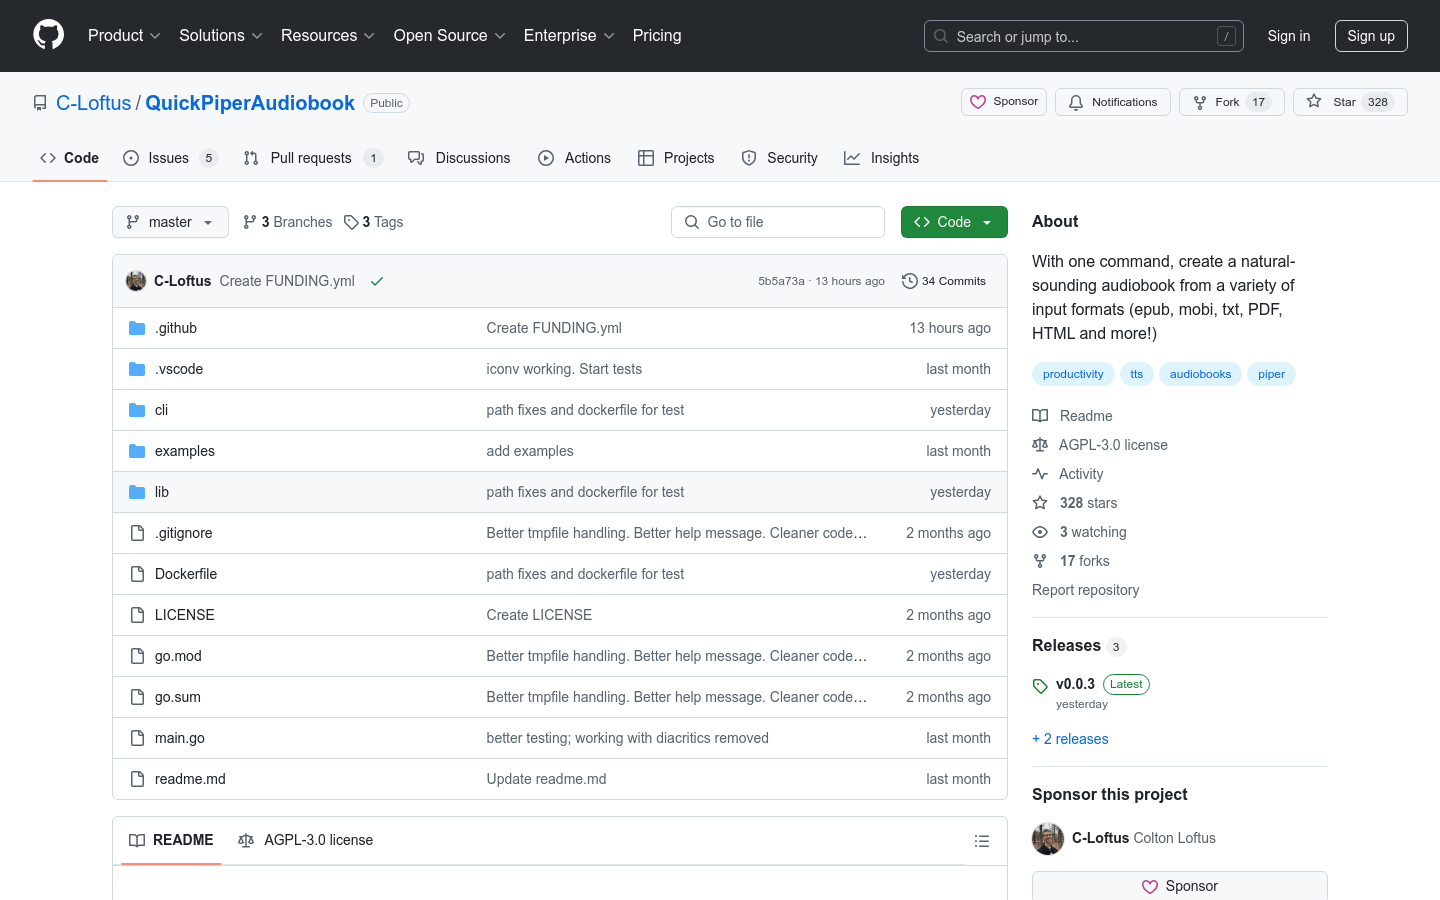Expand the Enterprise menu
The width and height of the screenshot is (1440, 900).
pos(569,35)
